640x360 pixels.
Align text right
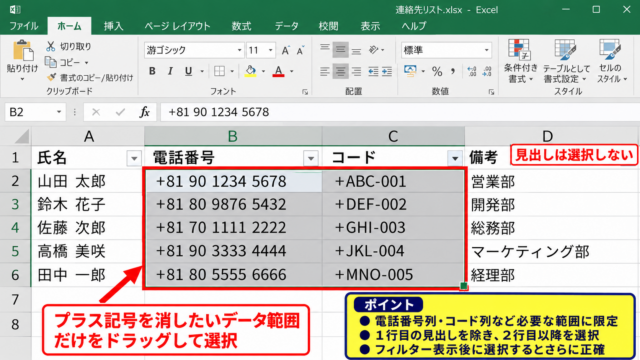click(356, 71)
